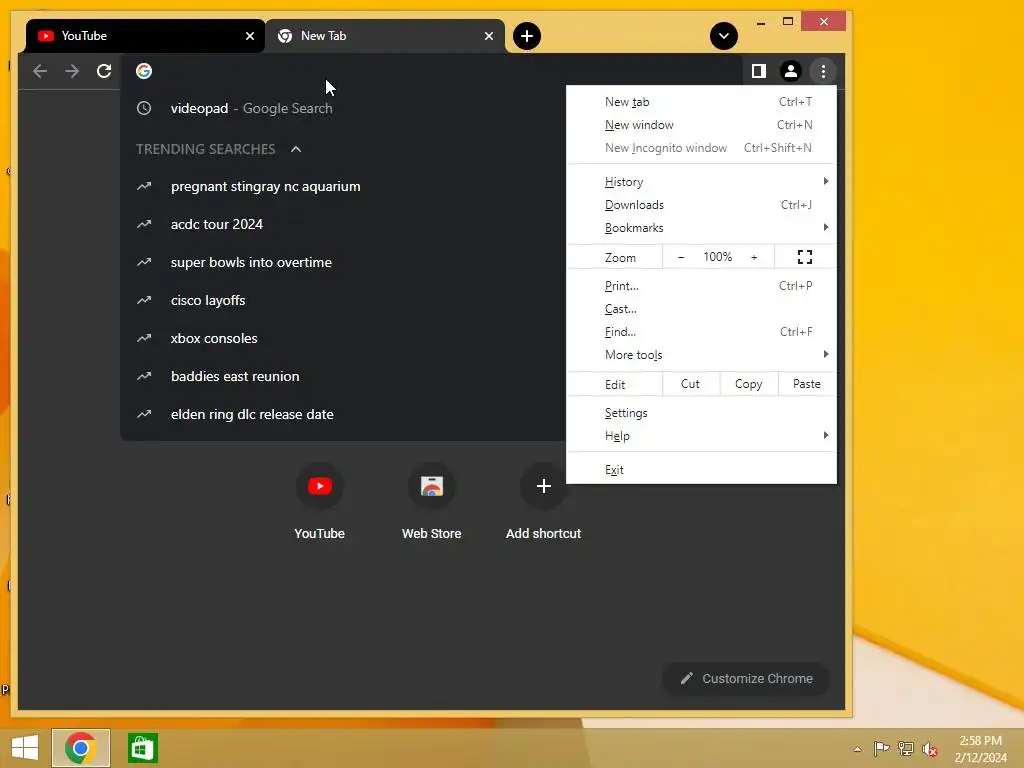Choose New window menu item
Screen dimensions: 1024x768
(701, 125)
